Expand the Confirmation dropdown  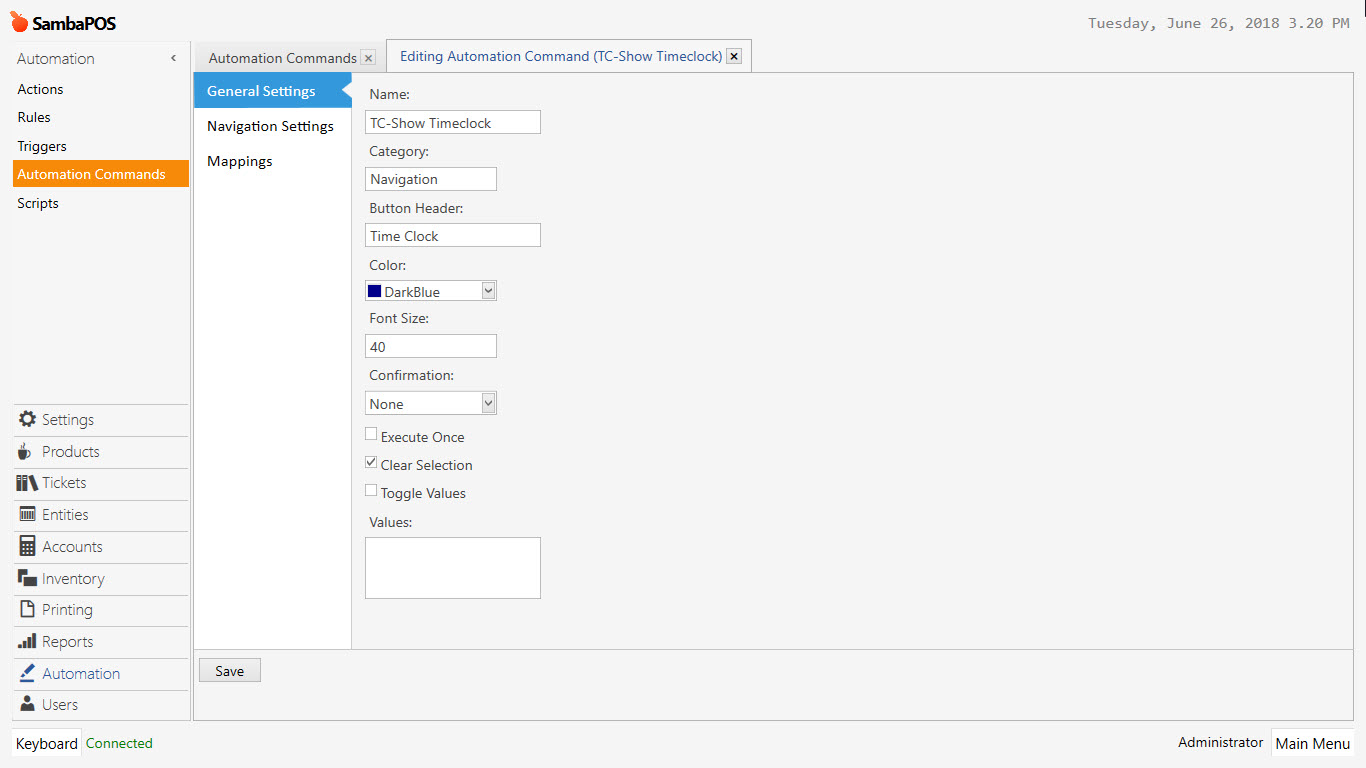(488, 402)
